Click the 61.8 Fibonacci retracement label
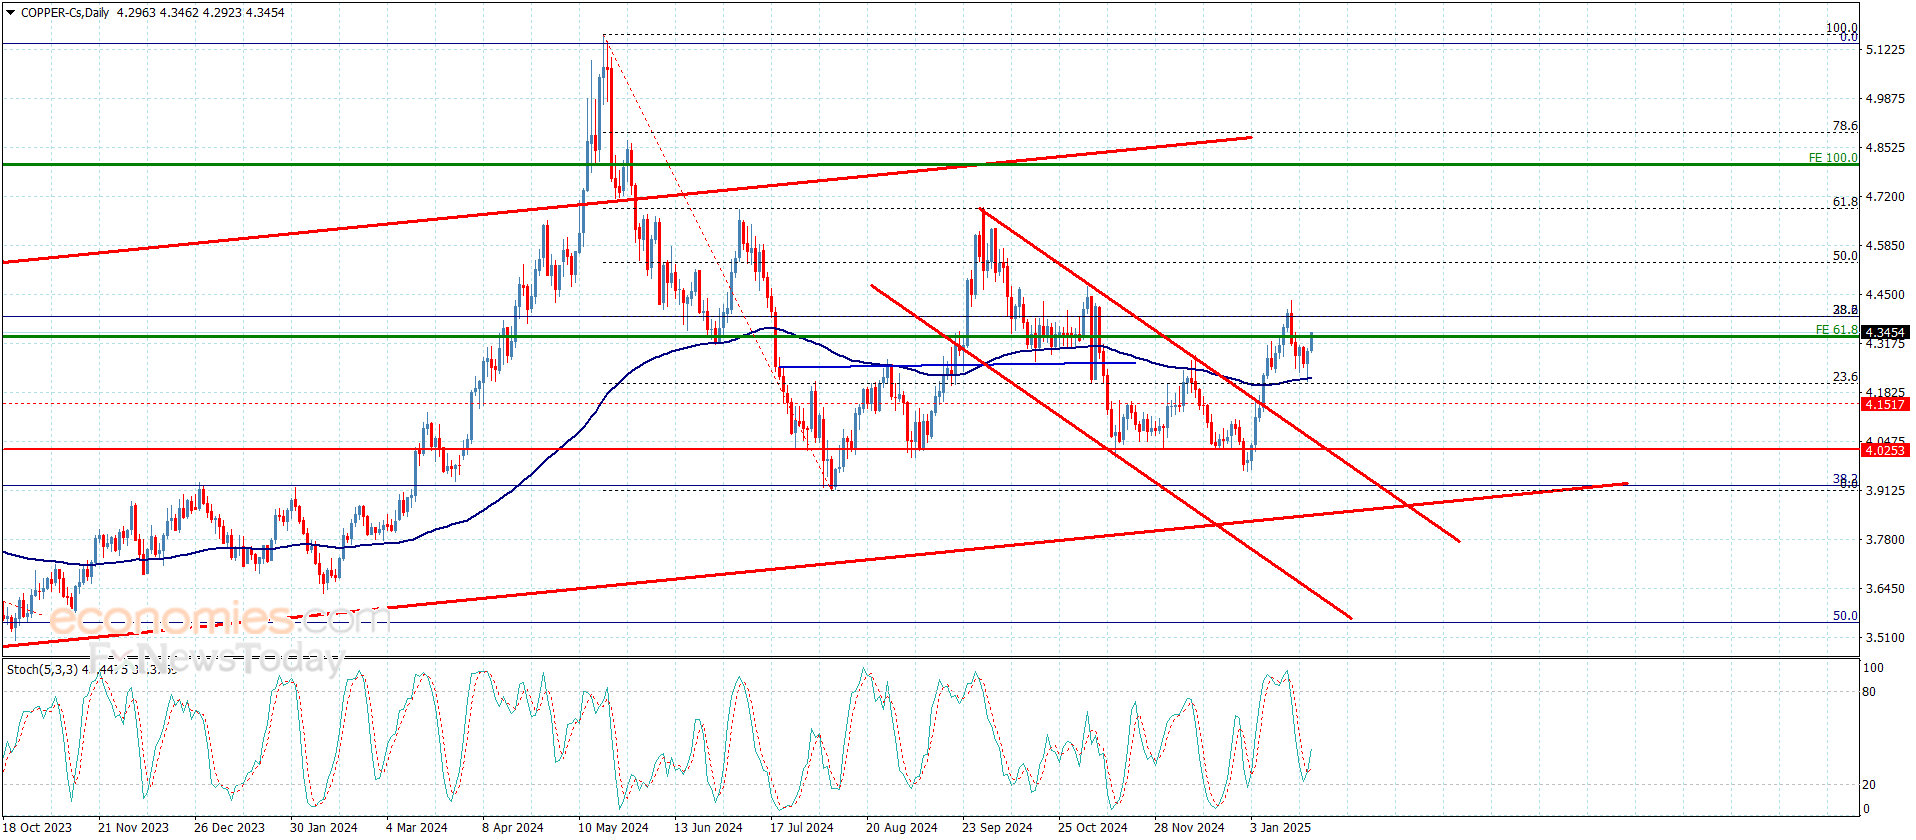Screen dimensions: 1916x840 click(1845, 202)
